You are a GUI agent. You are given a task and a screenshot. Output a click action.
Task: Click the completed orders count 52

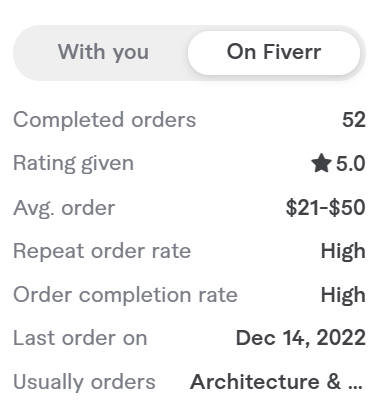point(354,120)
